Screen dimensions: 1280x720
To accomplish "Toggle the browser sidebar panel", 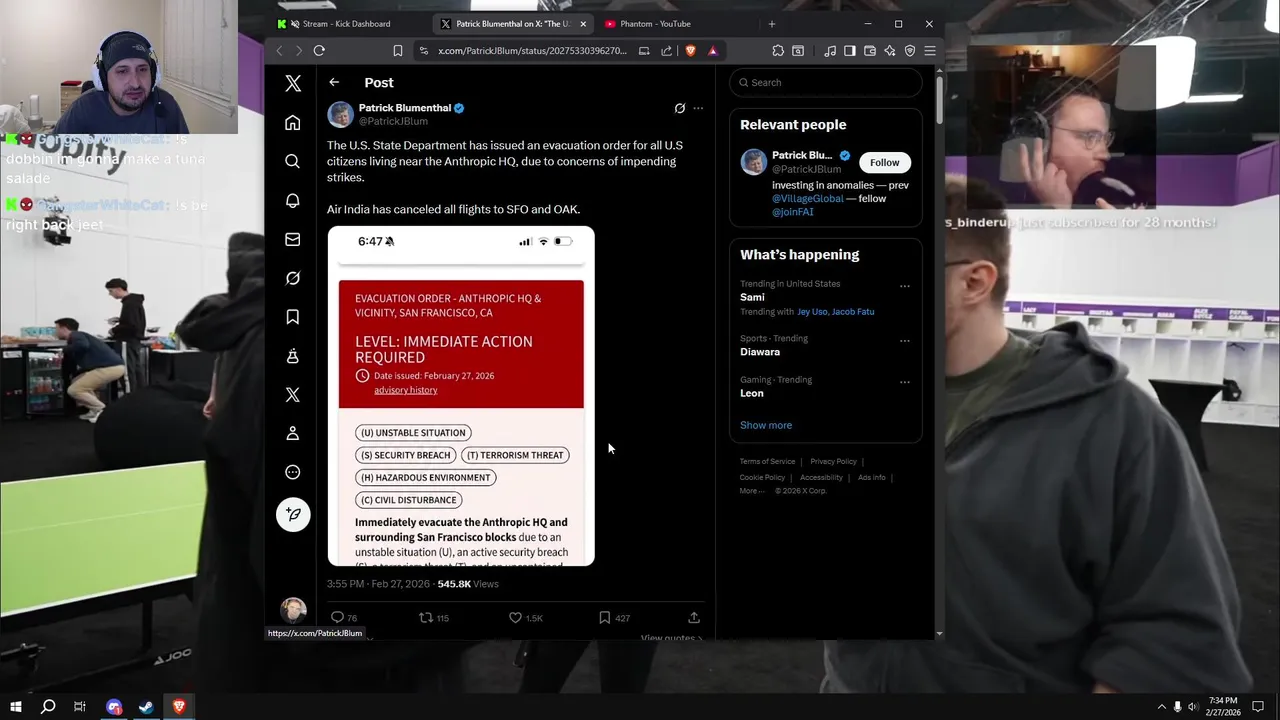I will 849,51.
